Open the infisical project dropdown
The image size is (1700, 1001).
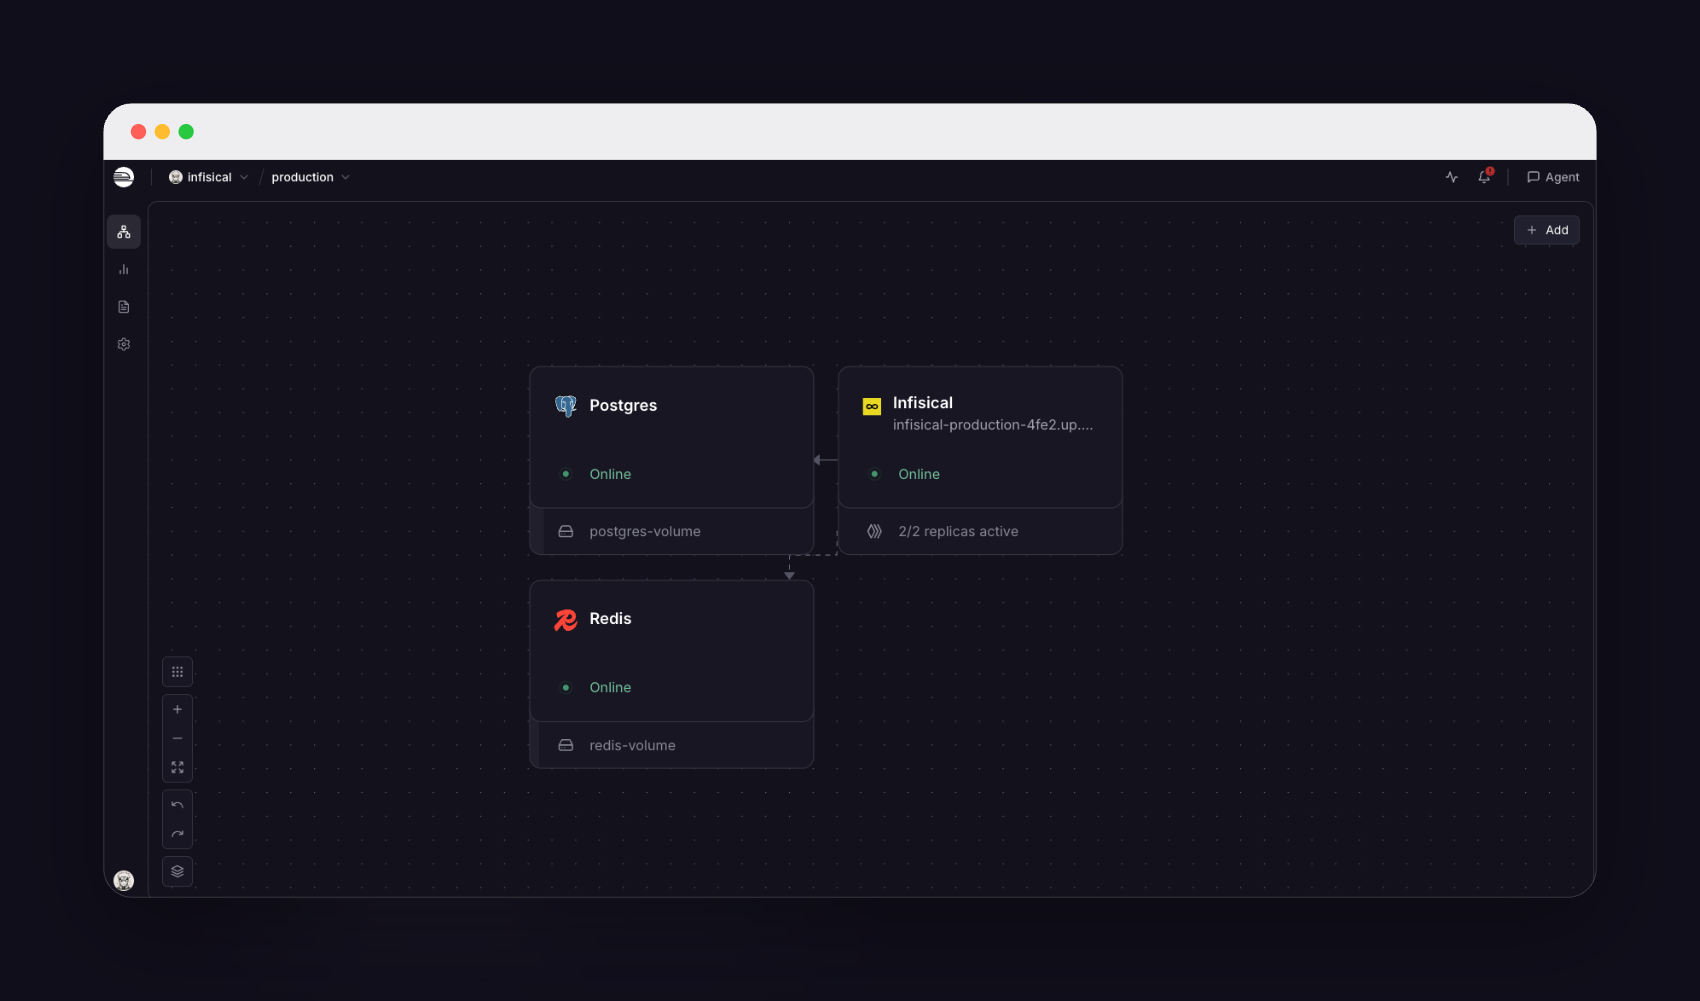209,177
